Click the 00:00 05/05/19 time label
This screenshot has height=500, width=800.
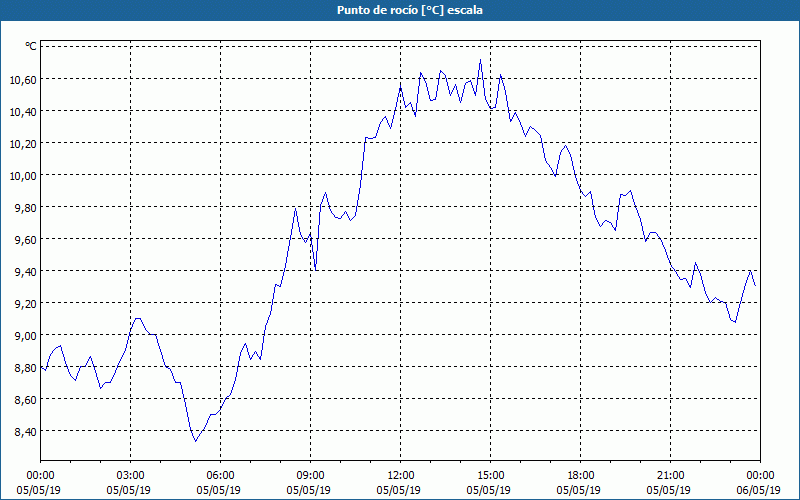tap(39, 483)
